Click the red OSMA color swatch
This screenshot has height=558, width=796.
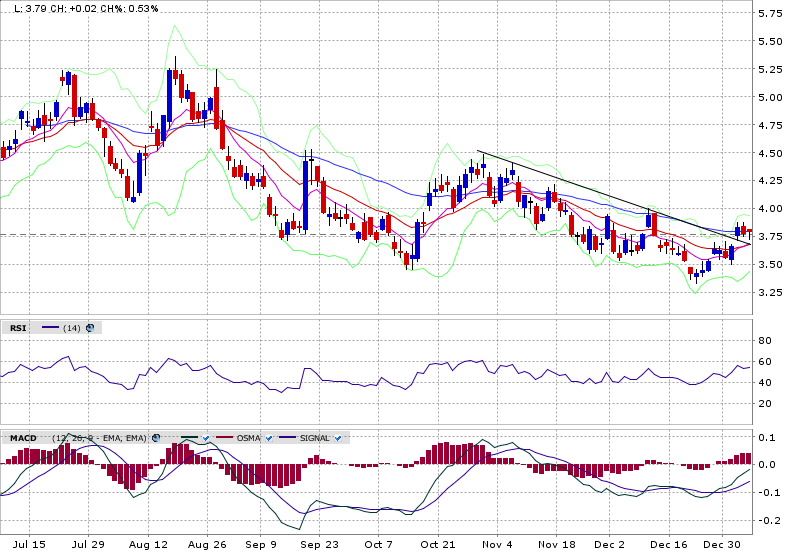[x=222, y=438]
